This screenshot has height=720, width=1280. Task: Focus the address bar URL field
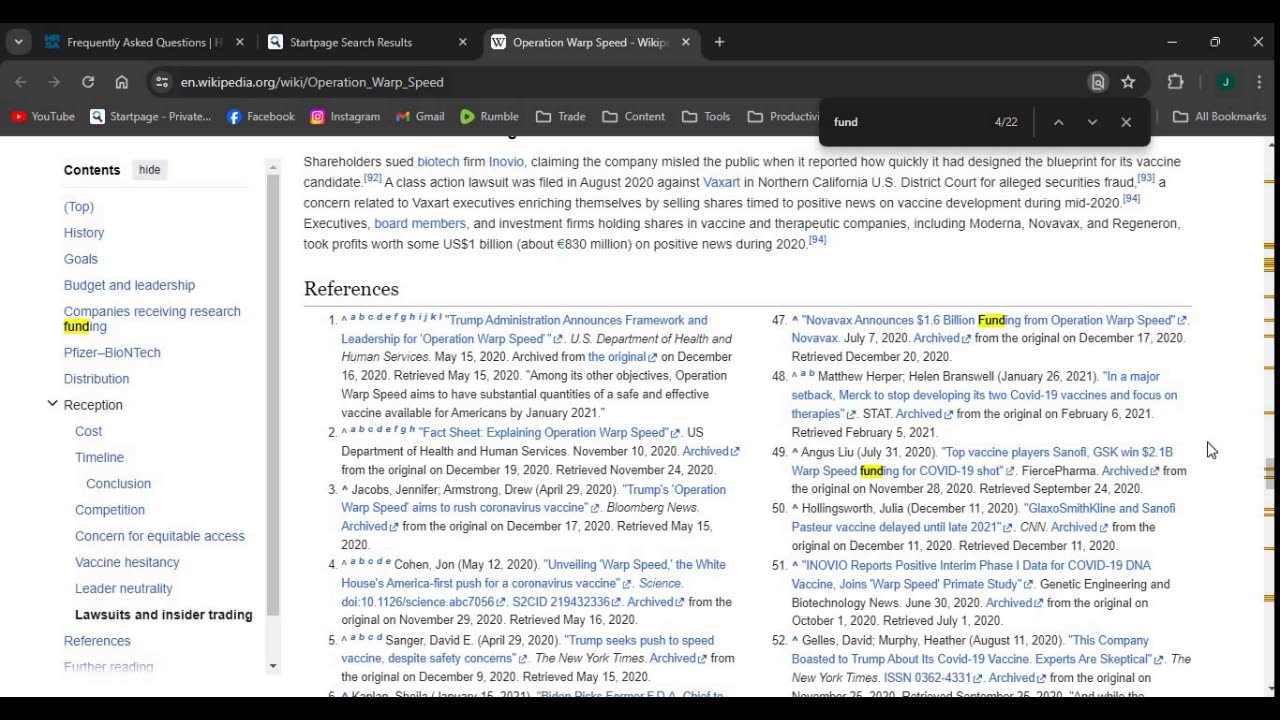click(620, 82)
